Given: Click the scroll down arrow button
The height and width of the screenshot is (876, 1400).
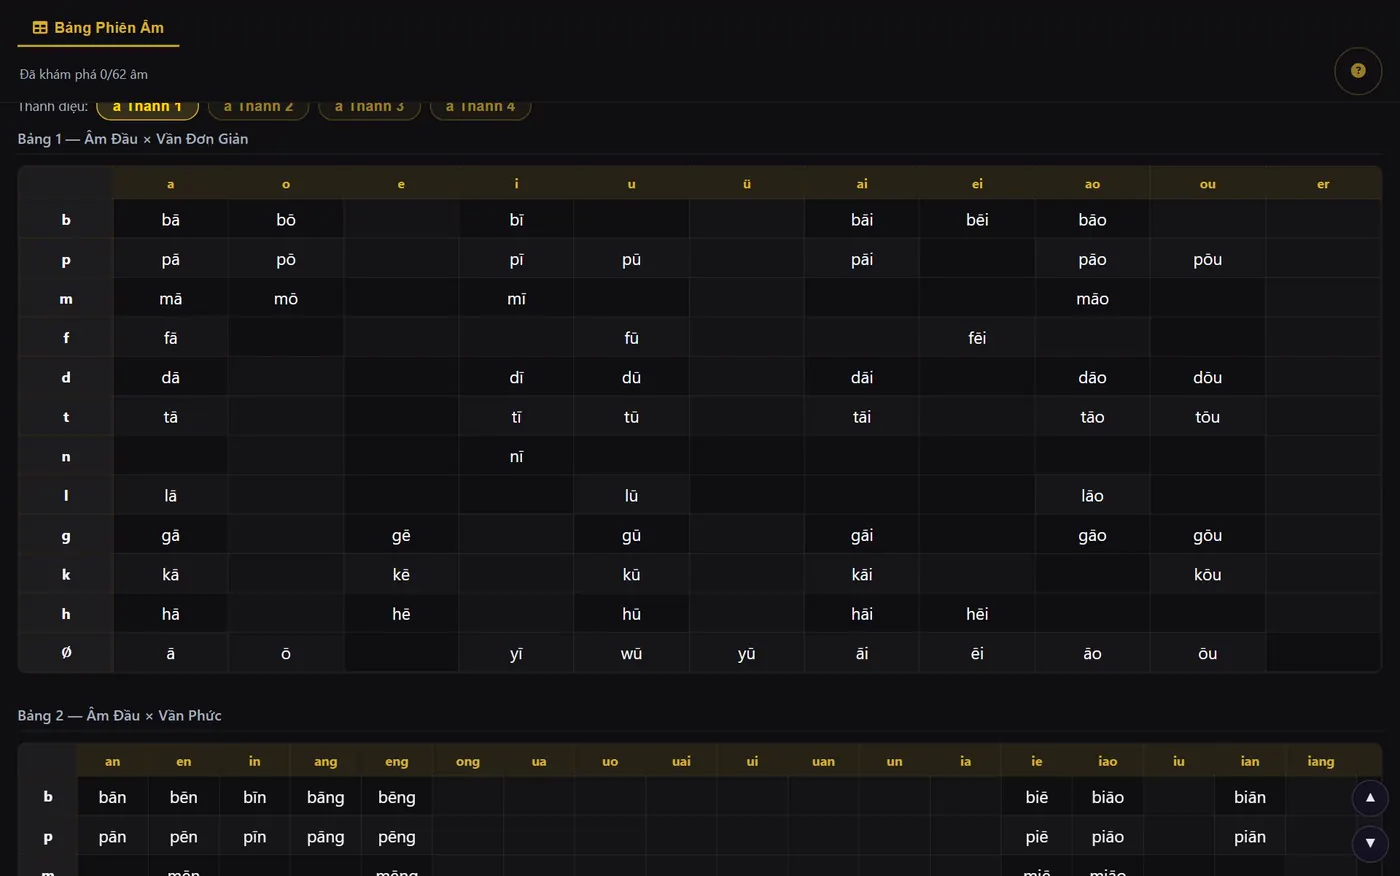Looking at the screenshot, I should (1370, 843).
